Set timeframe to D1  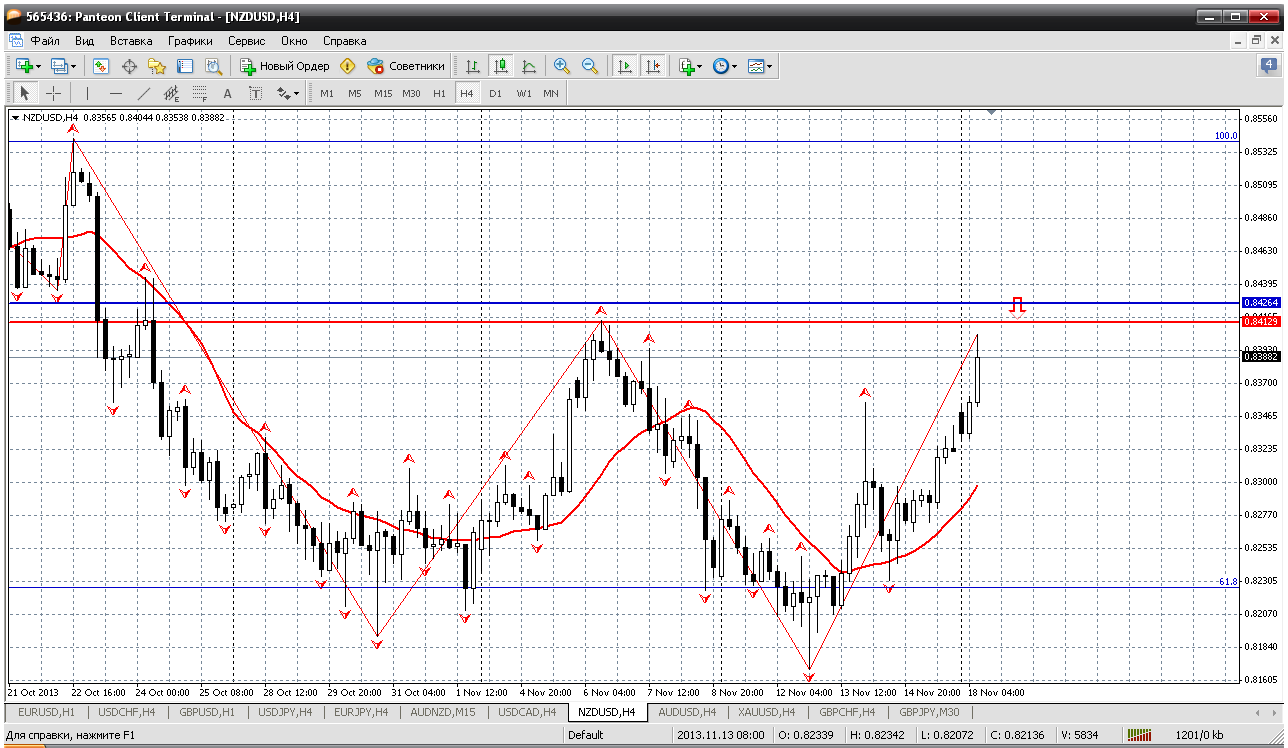pyautogui.click(x=495, y=93)
